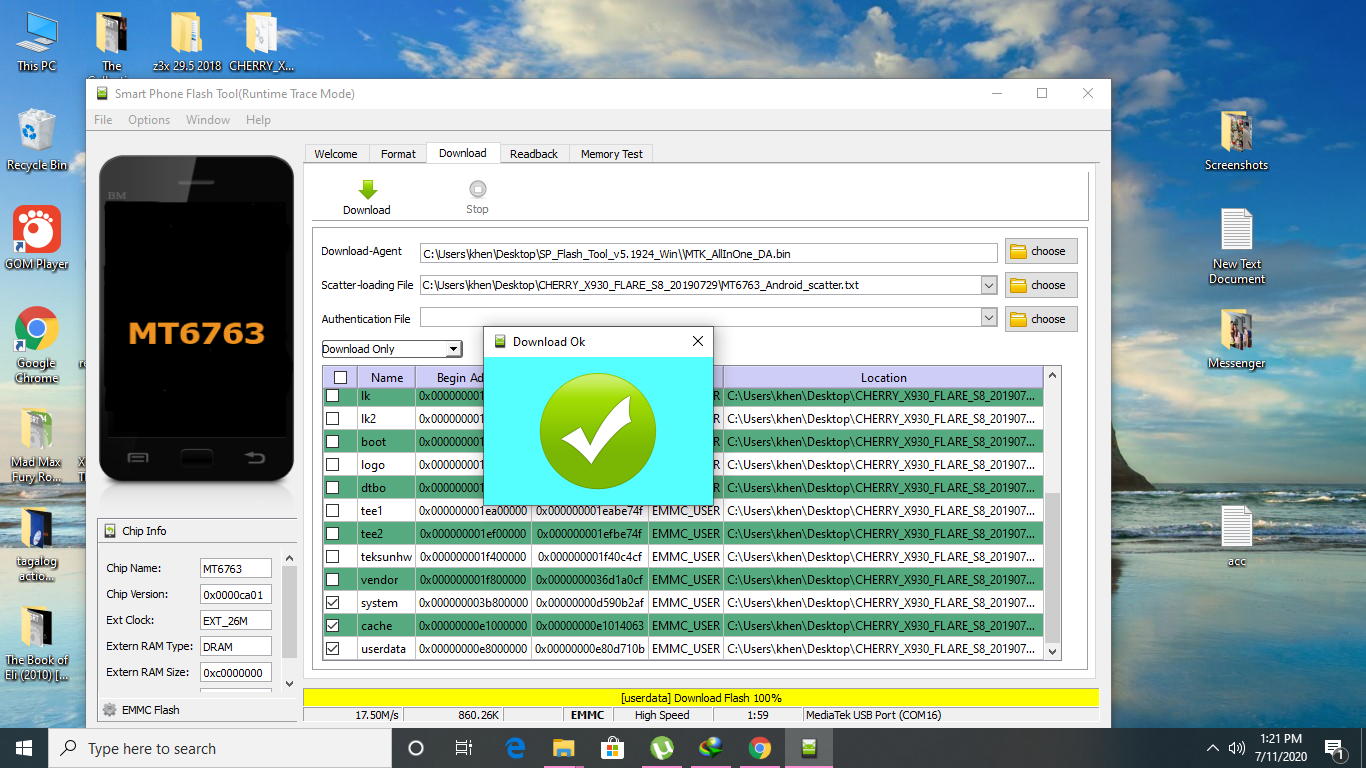Open Task View in the taskbar
This screenshot has width=1366, height=768.
pos(464,747)
